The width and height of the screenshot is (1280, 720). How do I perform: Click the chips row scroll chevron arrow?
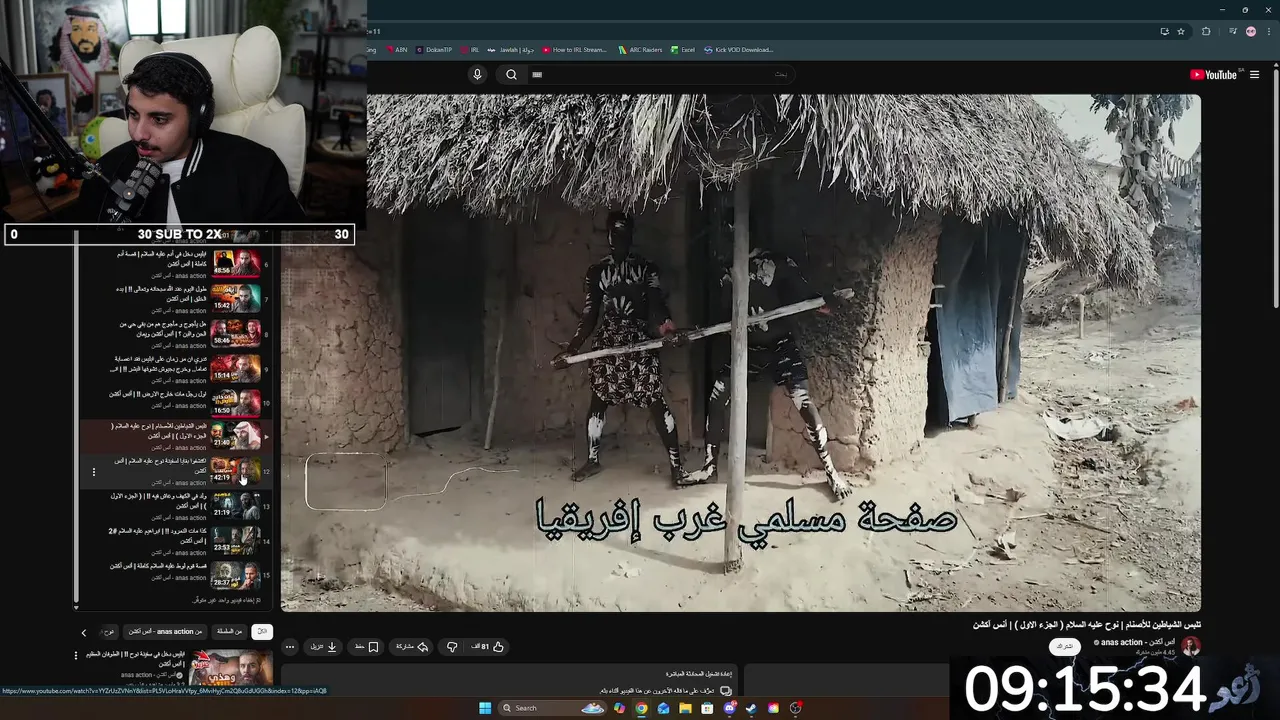84,632
